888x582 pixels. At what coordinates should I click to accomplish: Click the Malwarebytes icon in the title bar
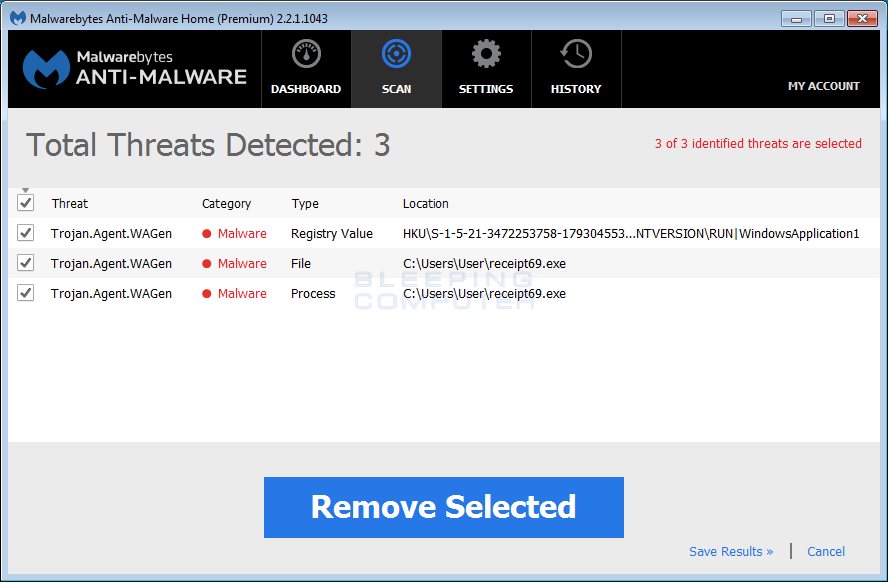click(15, 17)
